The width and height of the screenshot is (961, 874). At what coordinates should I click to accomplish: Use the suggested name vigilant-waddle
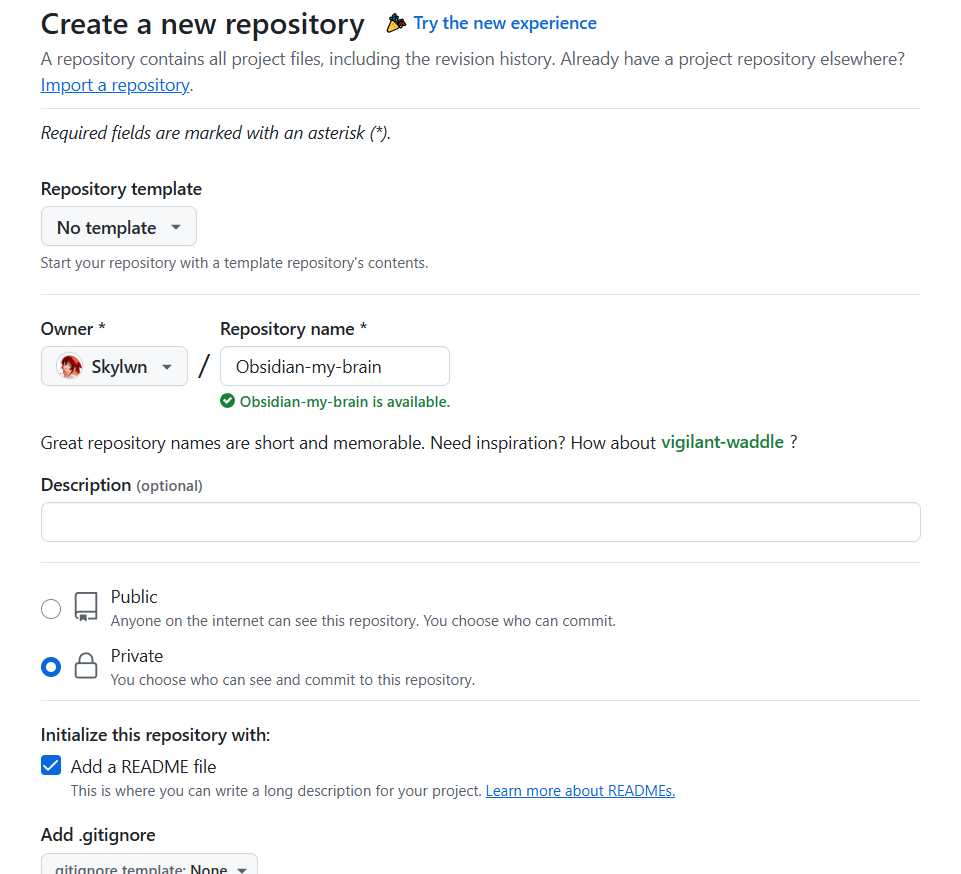[723, 443]
